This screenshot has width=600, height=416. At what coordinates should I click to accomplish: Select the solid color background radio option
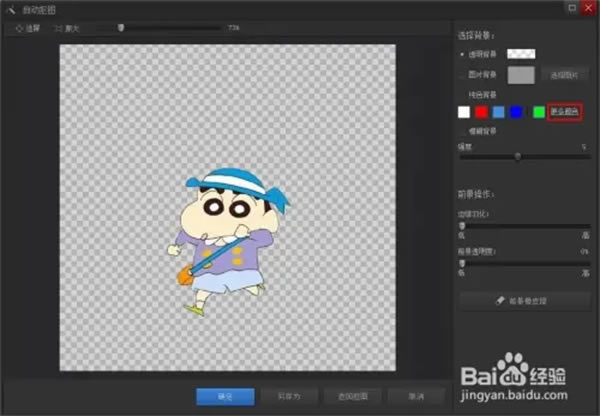pos(462,95)
